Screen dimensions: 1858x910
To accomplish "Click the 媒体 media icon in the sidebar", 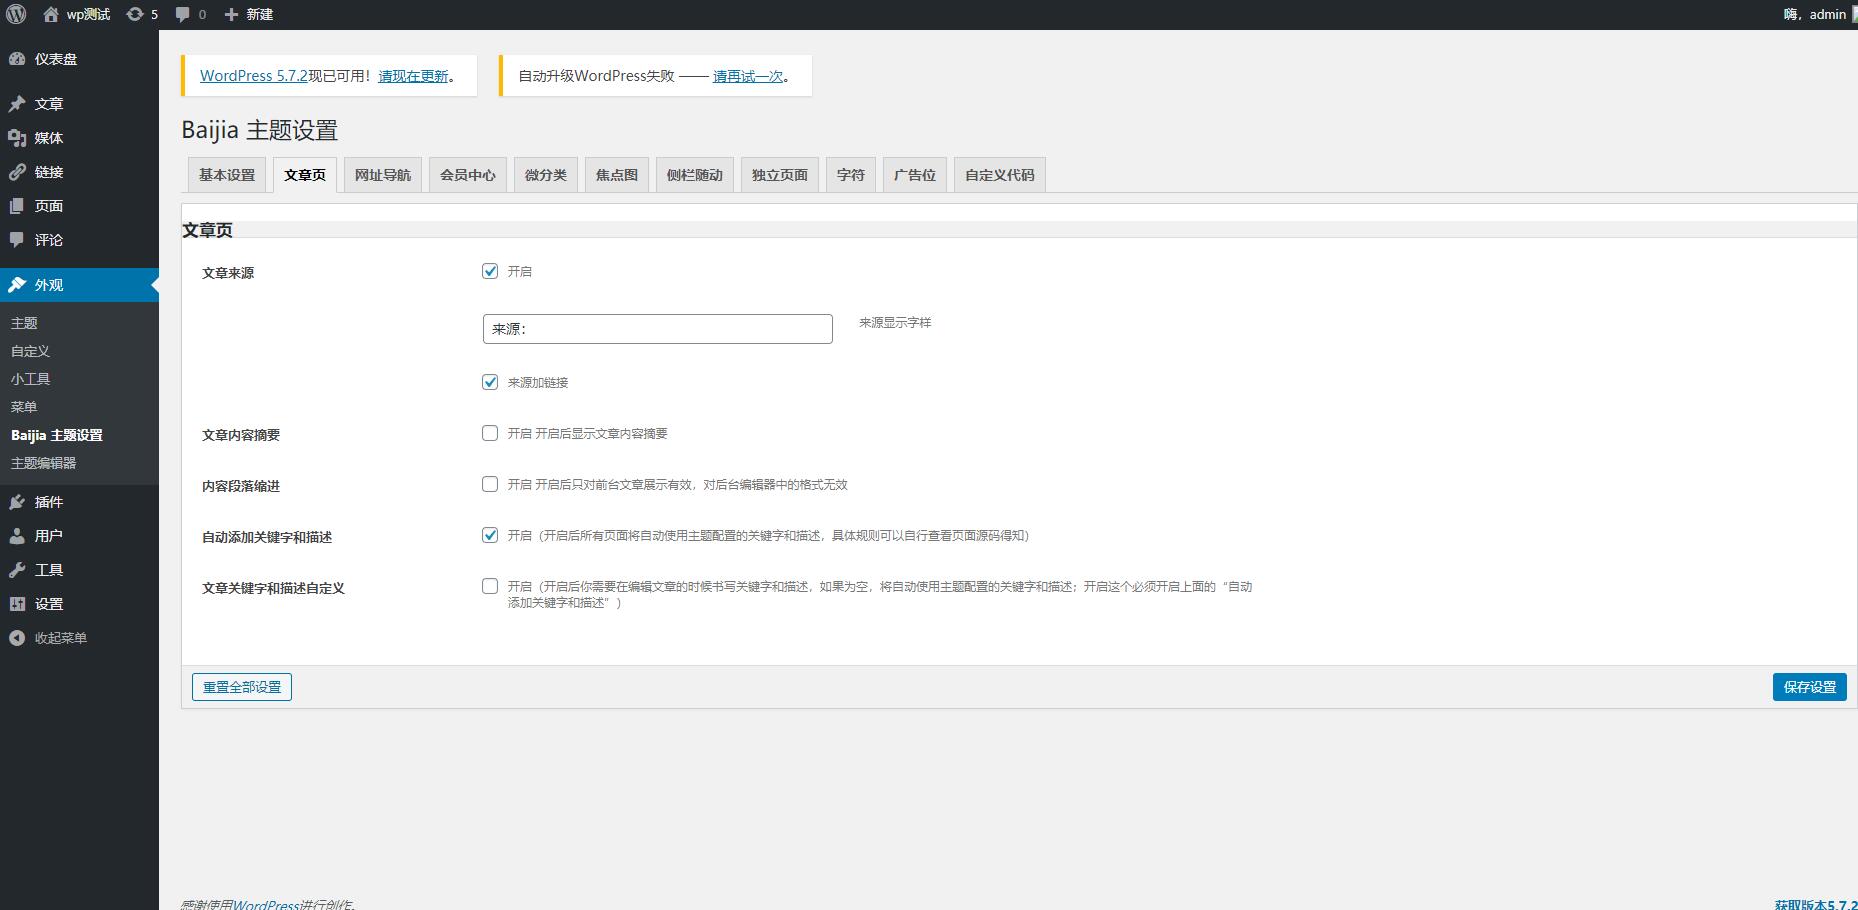I will [x=17, y=138].
